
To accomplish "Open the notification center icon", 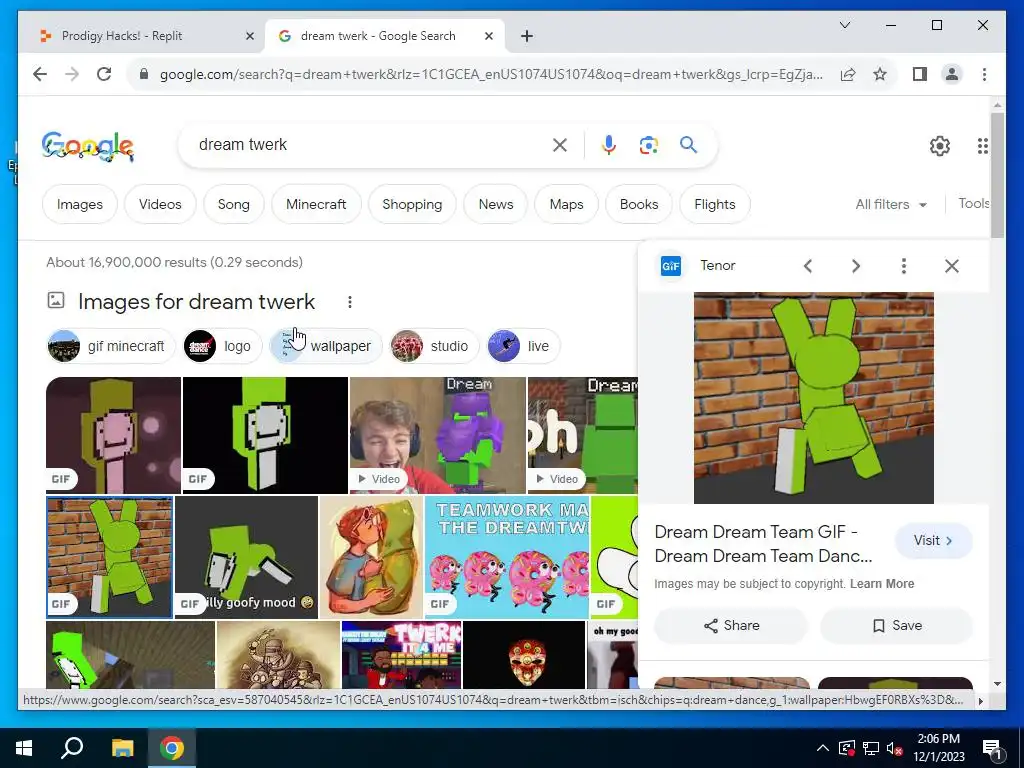I will point(992,748).
